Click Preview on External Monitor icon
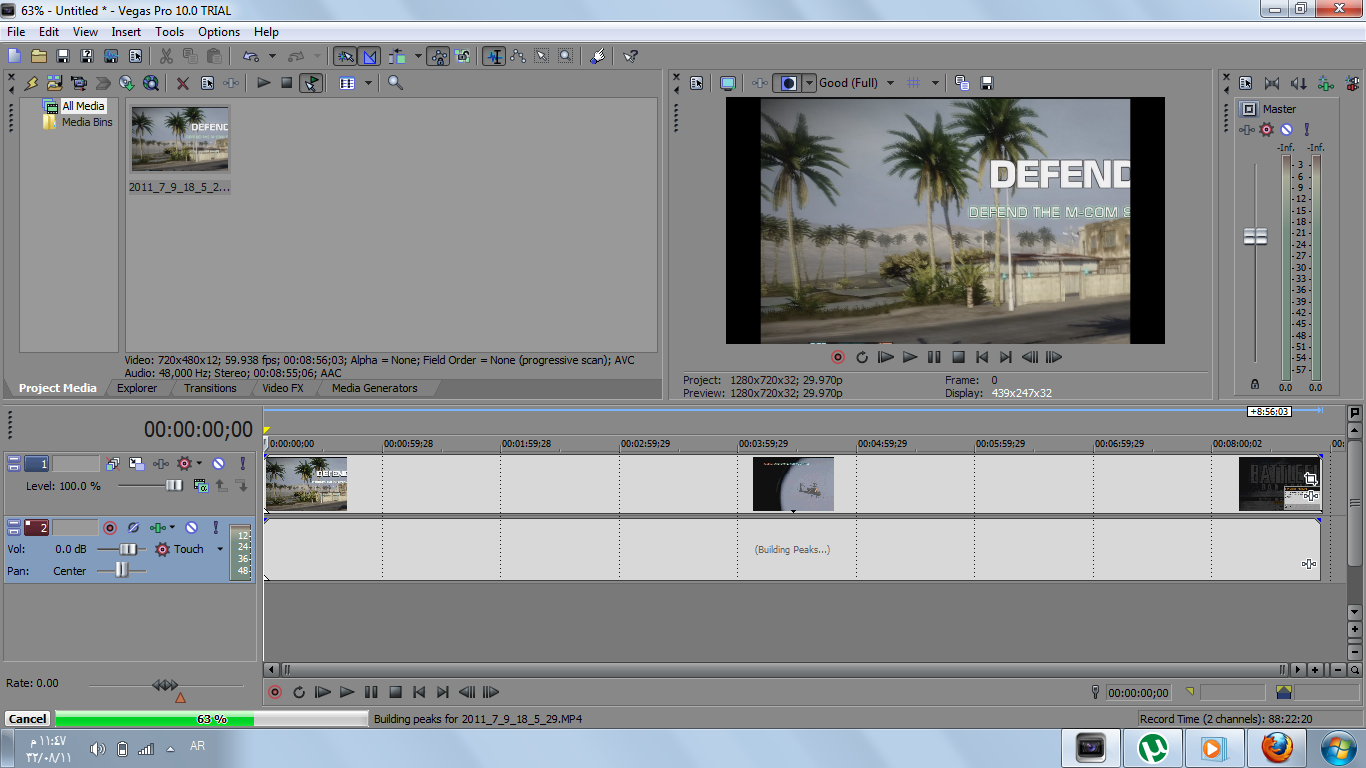The image size is (1366, 768). (x=728, y=83)
